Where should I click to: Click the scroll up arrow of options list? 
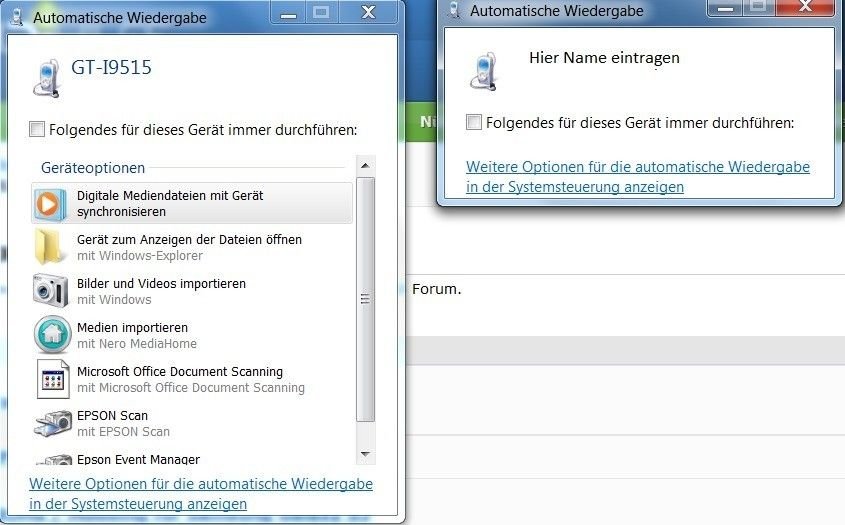365,166
